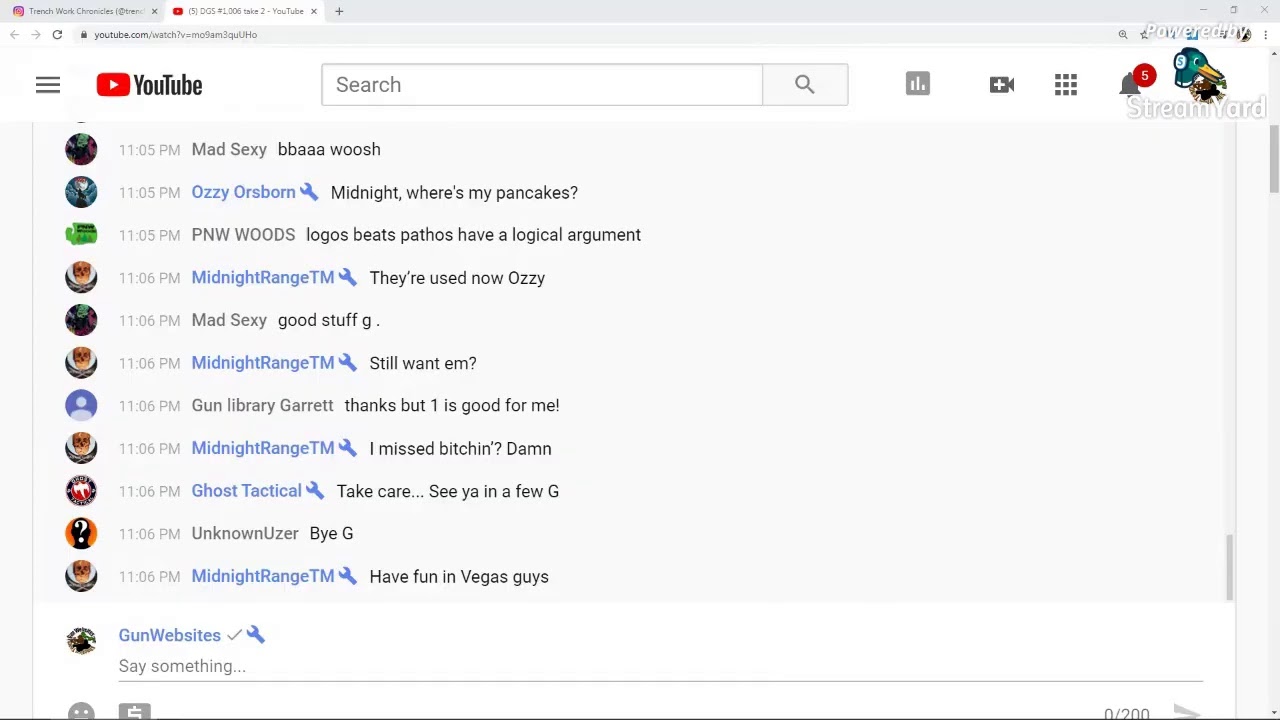Viewport: 1280px width, 720px height.
Task: Click the Super Chat dollar icon
Action: [134, 712]
